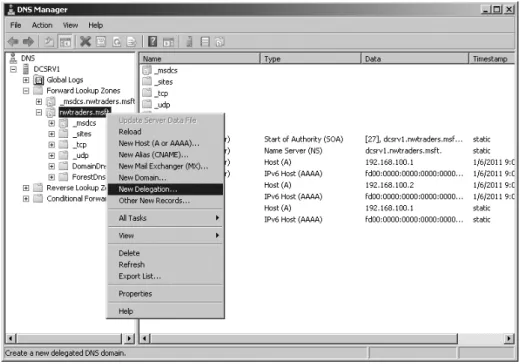Choose New Delegation from context menu
The image size is (520, 364).
click(x=165, y=189)
